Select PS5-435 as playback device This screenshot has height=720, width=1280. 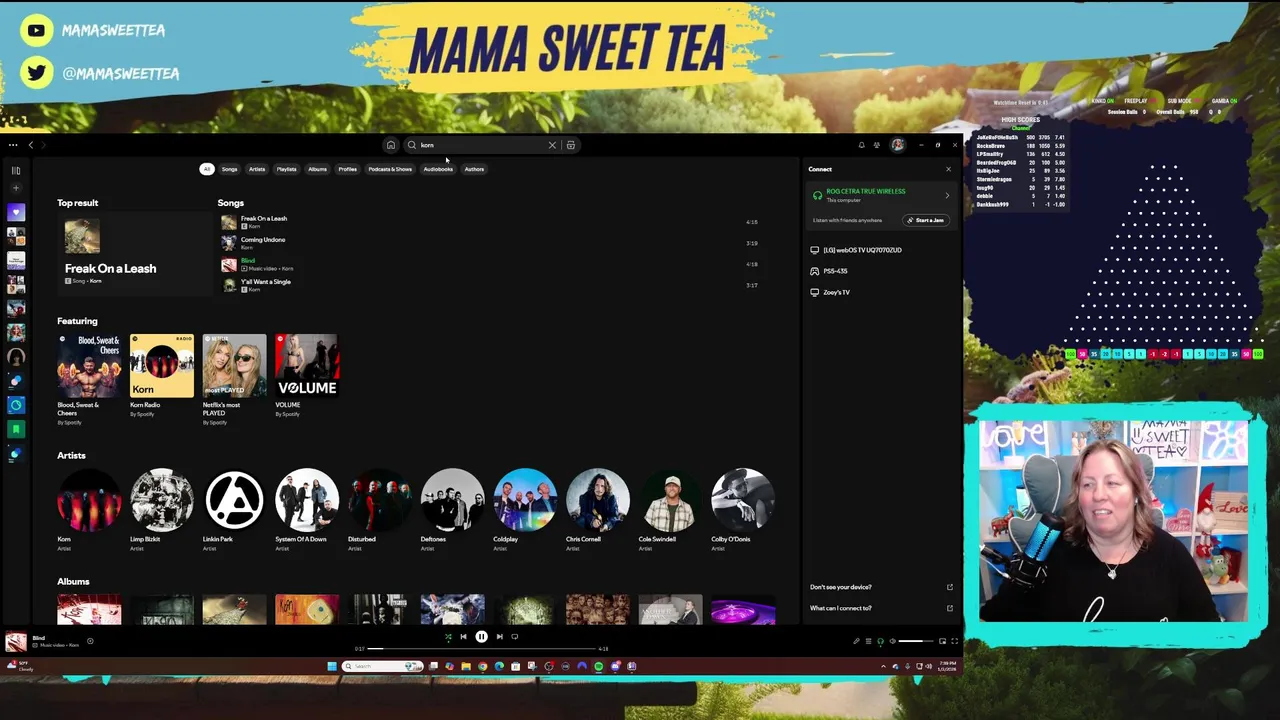pos(880,271)
